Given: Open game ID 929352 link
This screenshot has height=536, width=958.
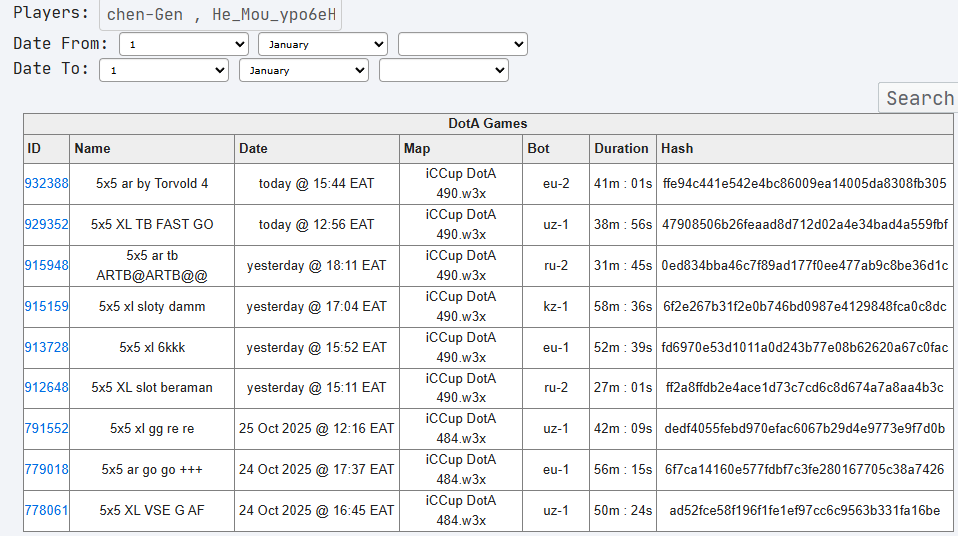Looking at the screenshot, I should tap(47, 224).
